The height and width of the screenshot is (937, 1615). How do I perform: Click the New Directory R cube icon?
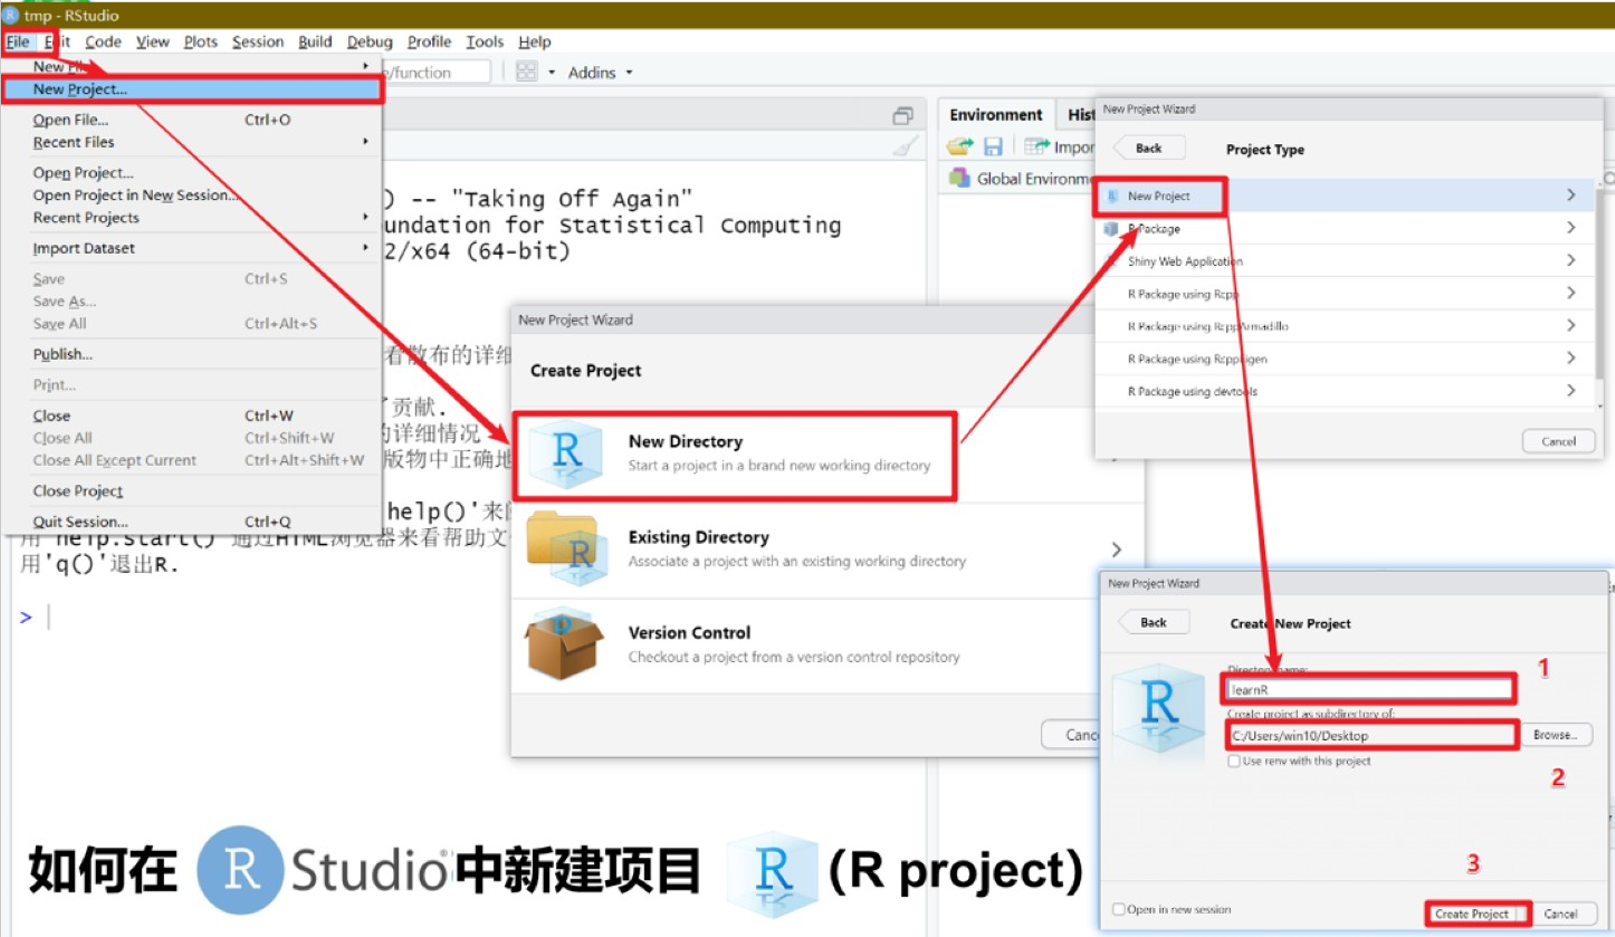pyautogui.click(x=566, y=454)
